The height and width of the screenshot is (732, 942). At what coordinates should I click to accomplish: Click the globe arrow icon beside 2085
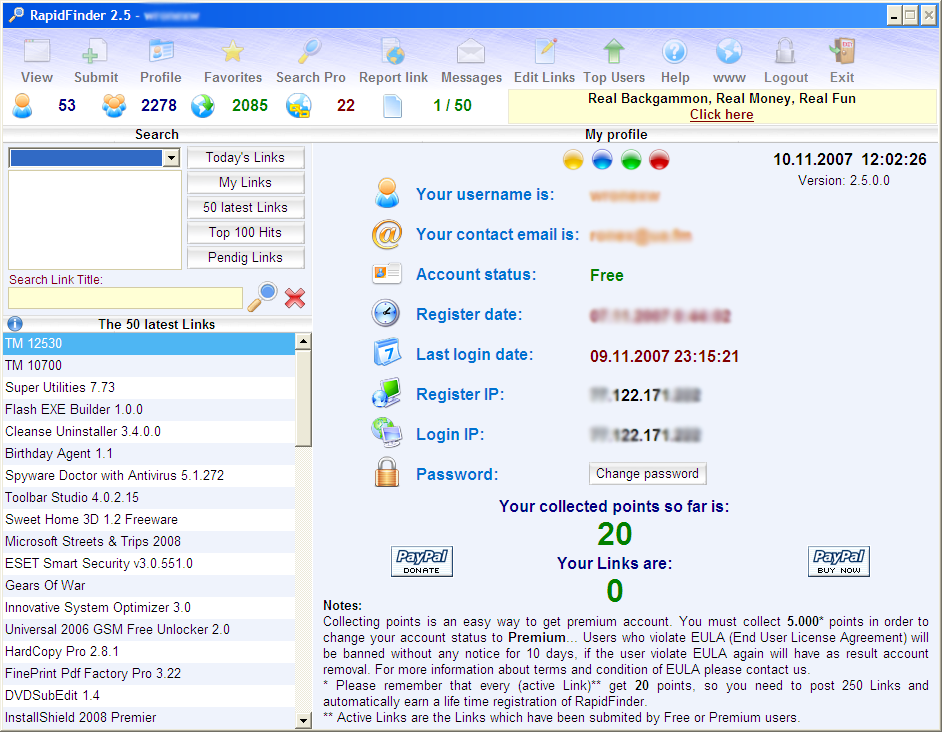[x=203, y=106]
